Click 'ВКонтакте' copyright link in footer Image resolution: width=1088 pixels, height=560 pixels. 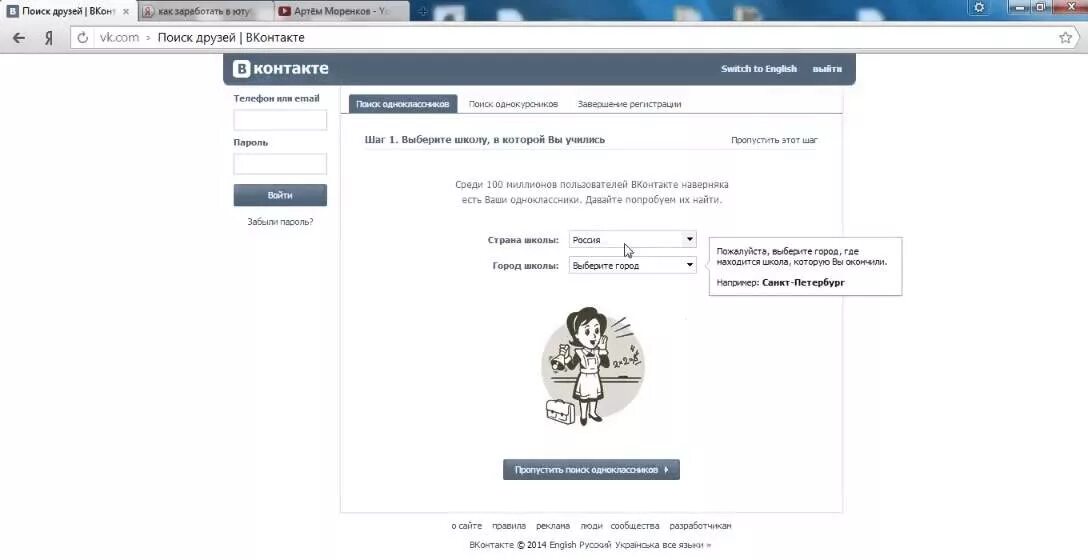click(x=491, y=545)
